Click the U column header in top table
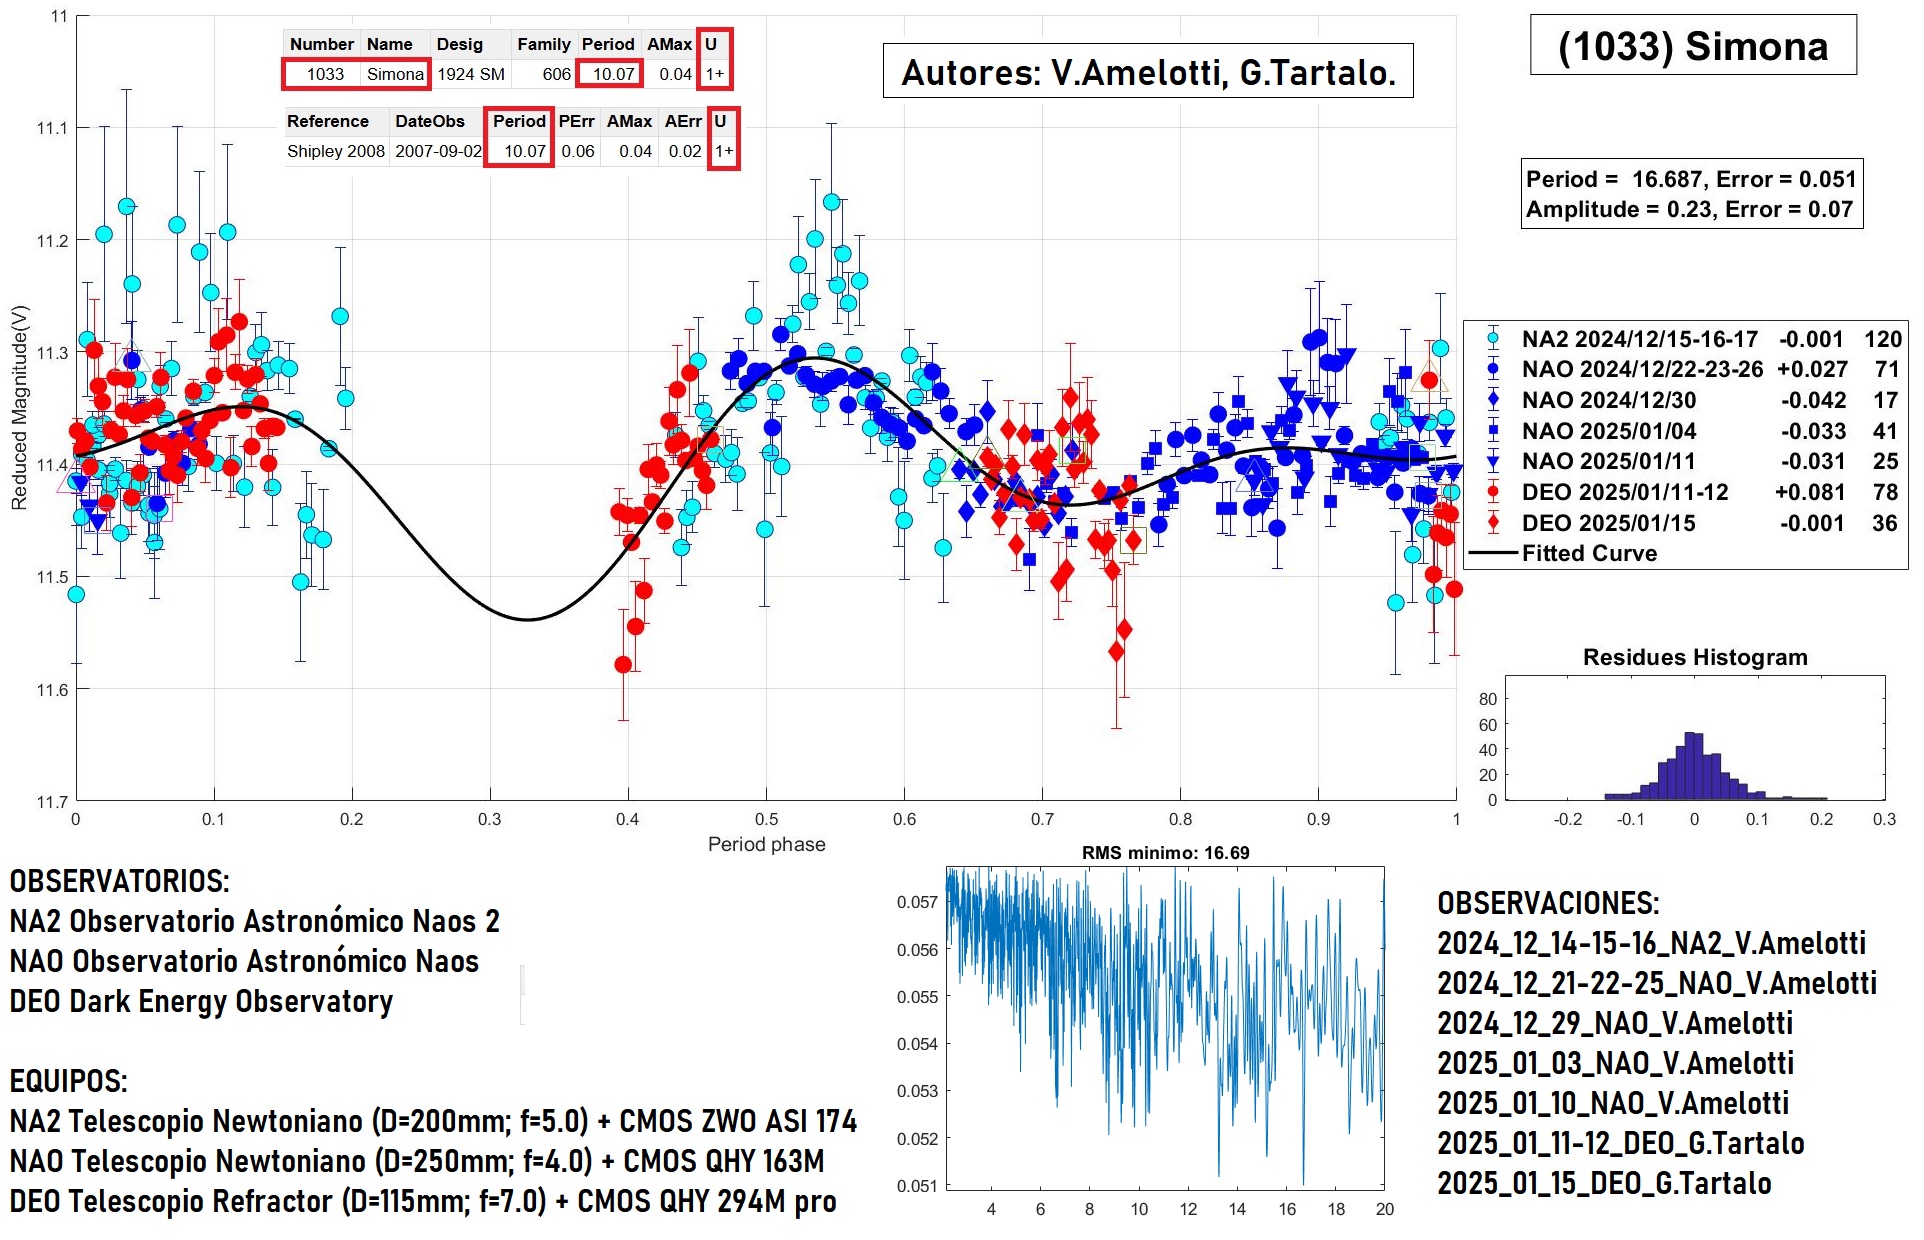This screenshot has width=1924, height=1240. (711, 44)
